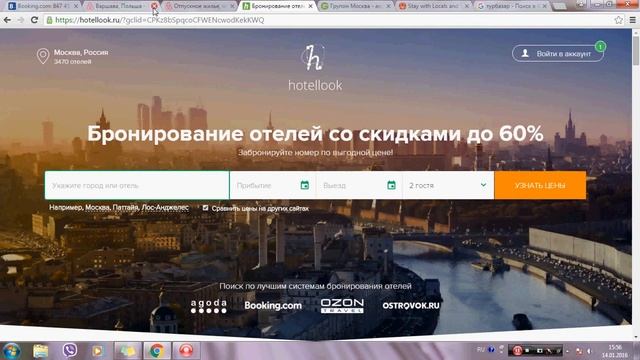Click the browser address bar URL
Screen dimensions: 640x360
[160, 20]
